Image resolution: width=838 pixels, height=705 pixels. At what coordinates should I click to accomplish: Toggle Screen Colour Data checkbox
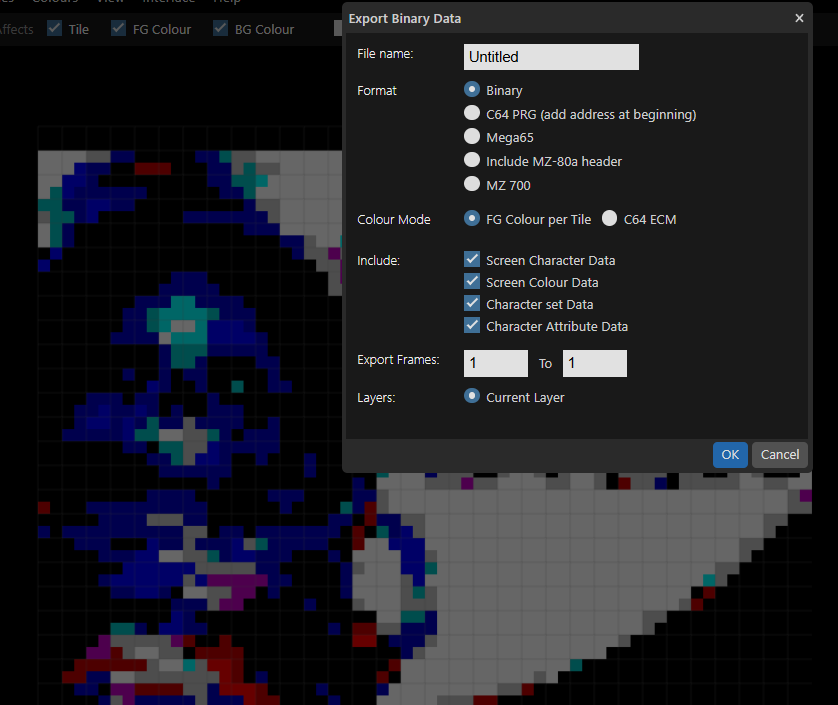[472, 281]
